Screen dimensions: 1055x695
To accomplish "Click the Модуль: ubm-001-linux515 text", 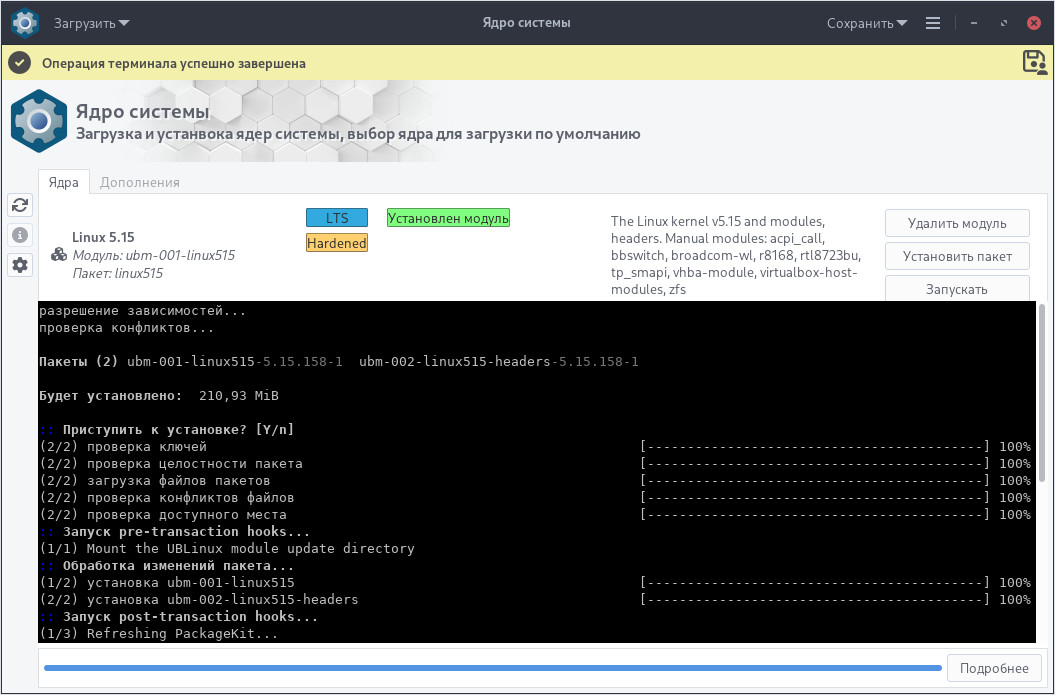I will [x=153, y=255].
